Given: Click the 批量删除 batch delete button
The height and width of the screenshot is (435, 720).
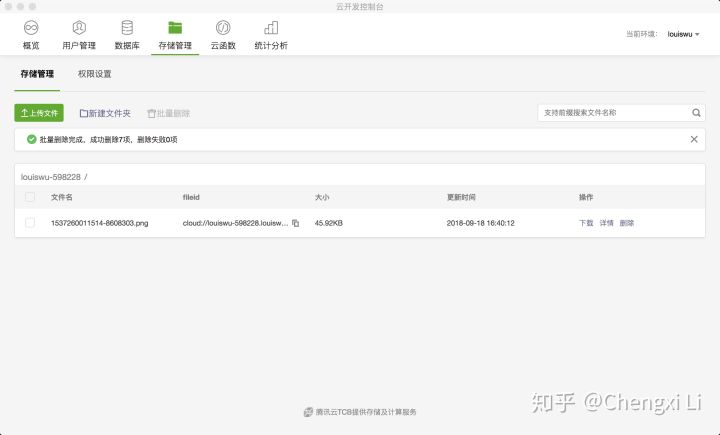Looking at the screenshot, I should coord(169,113).
